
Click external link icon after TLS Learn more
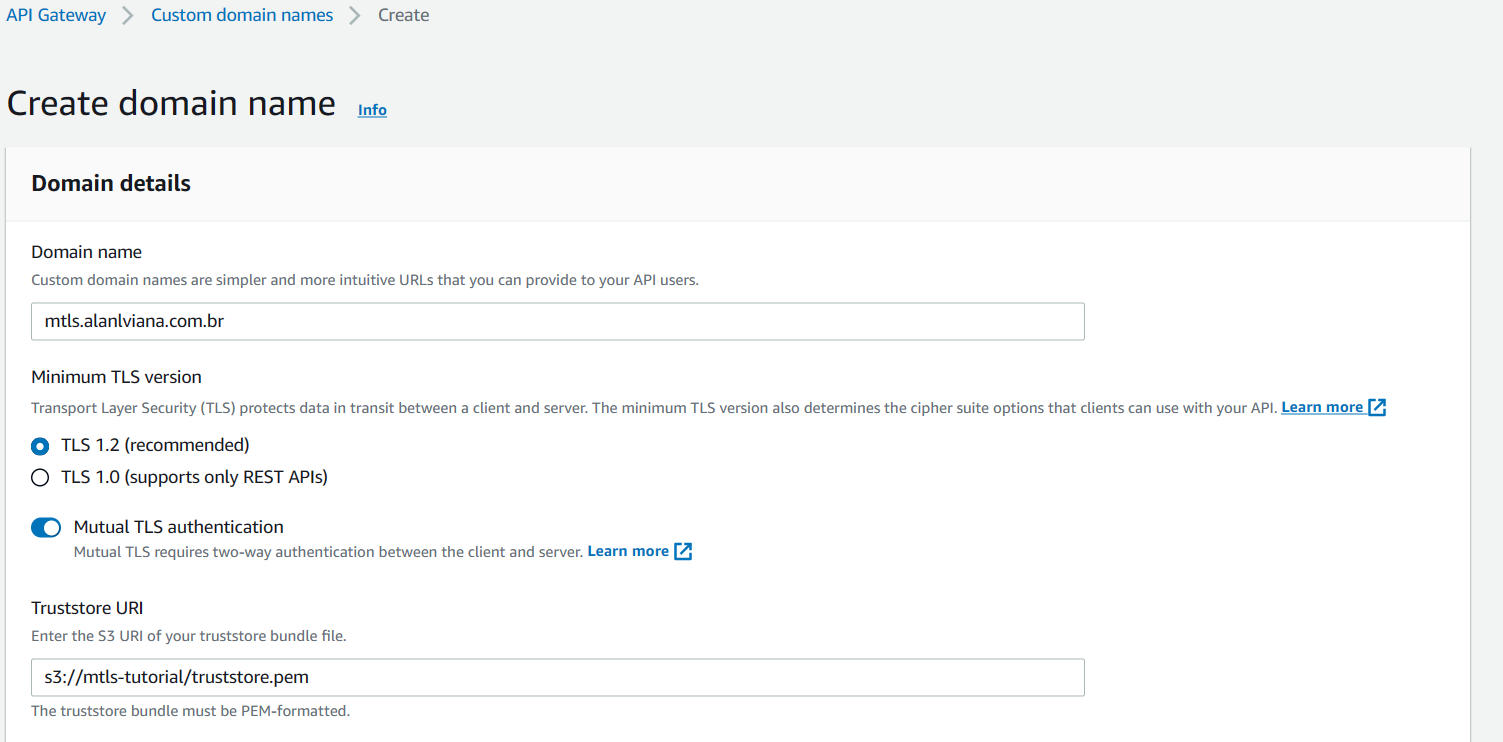(1377, 407)
